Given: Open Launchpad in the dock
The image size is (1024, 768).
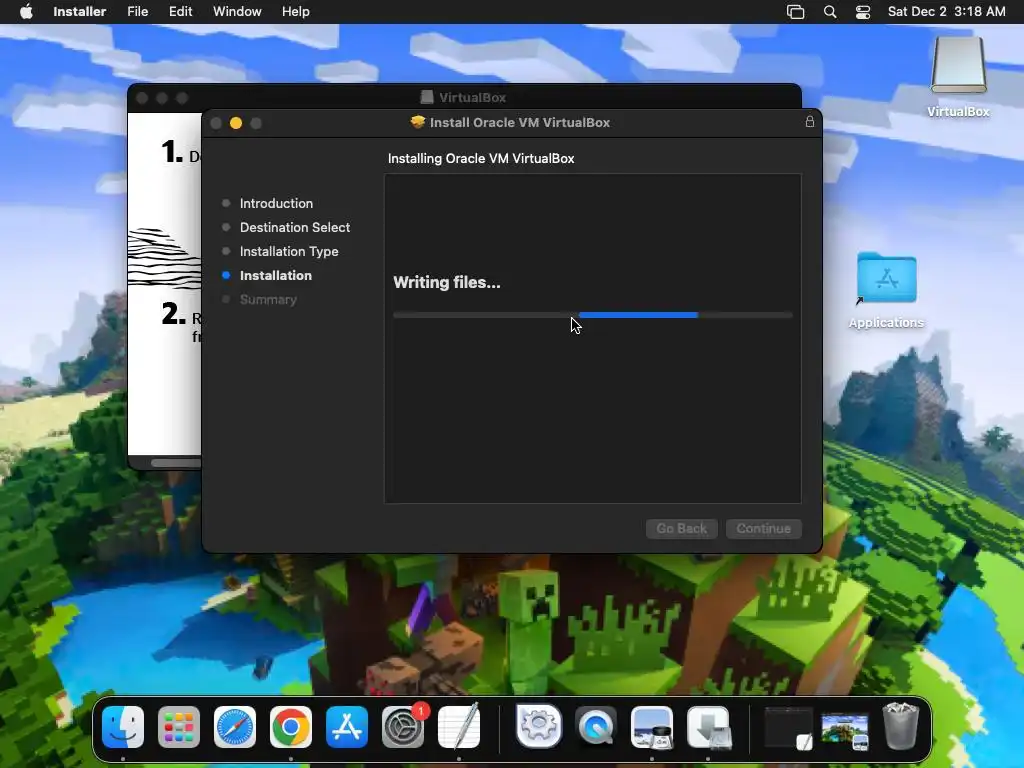Looking at the screenshot, I should coord(179,727).
